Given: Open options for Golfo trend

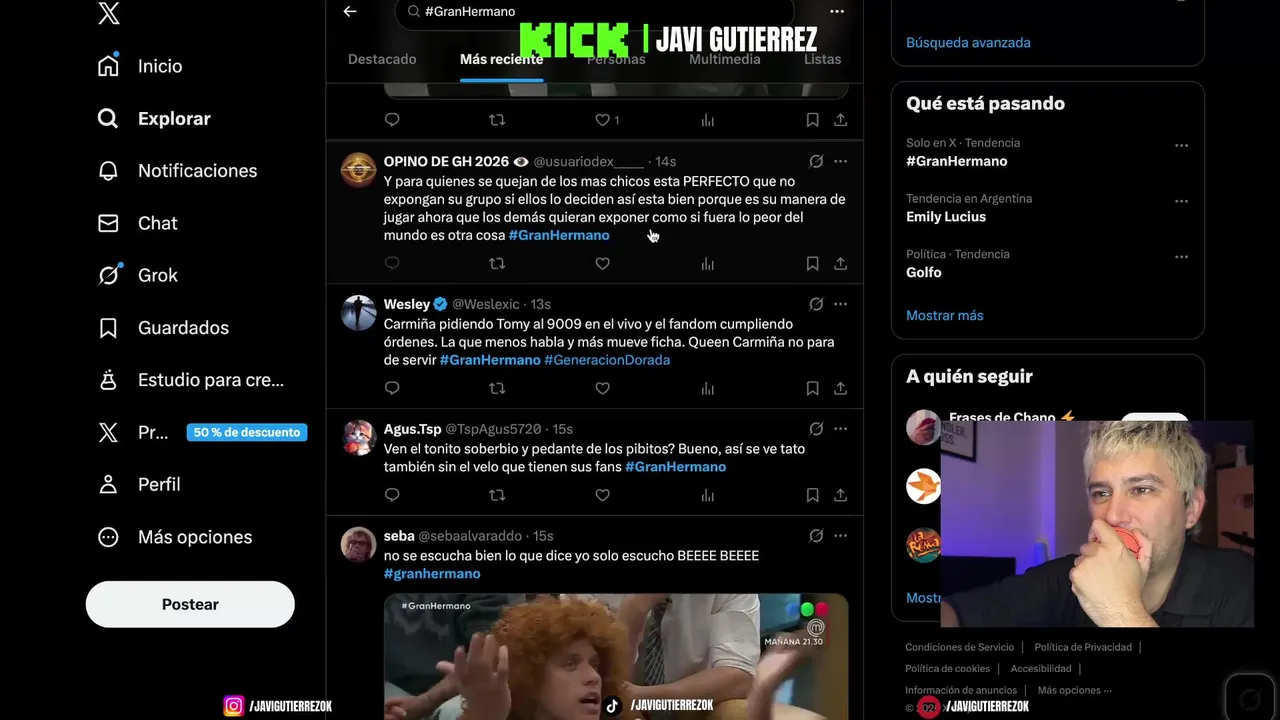Looking at the screenshot, I should pyautogui.click(x=1181, y=257).
